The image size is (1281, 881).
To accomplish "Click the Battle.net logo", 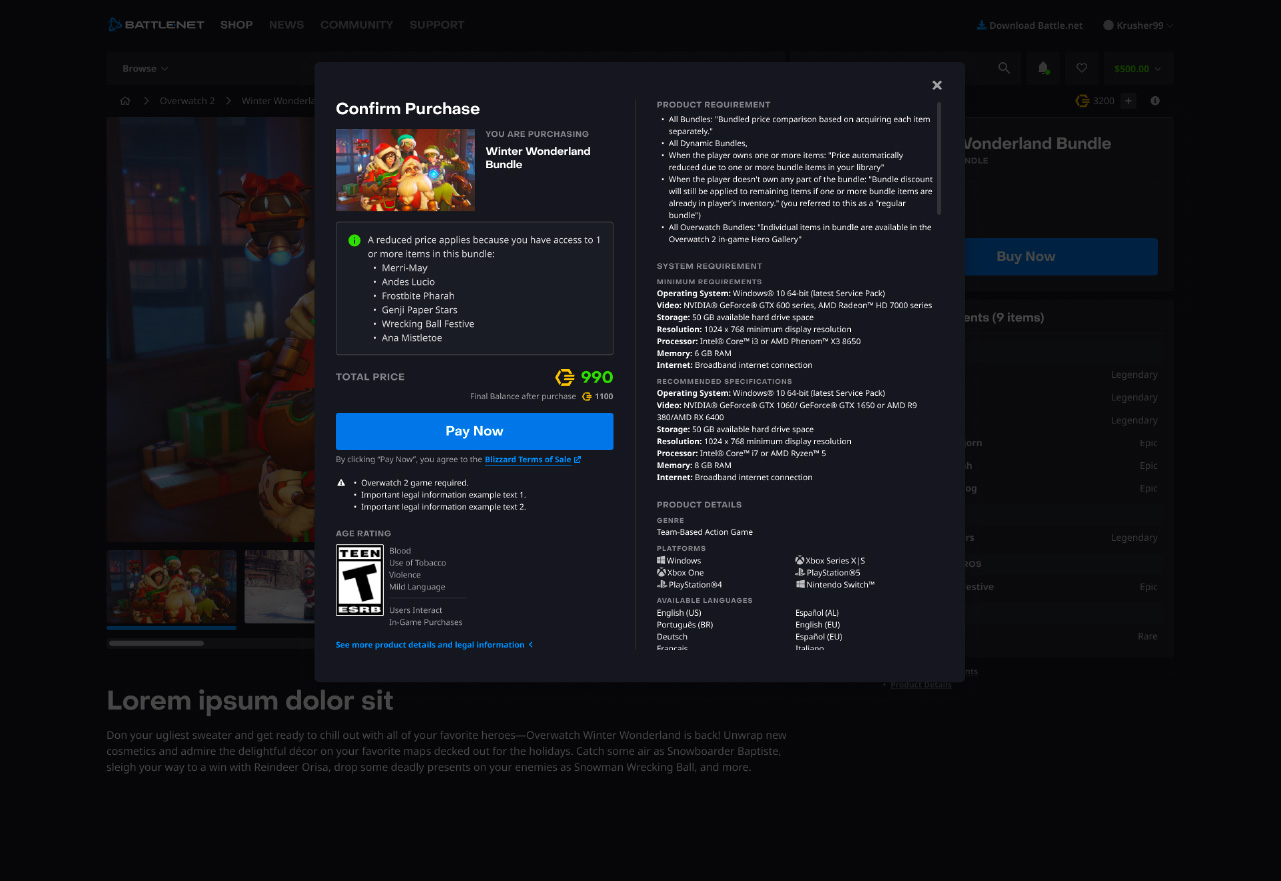I will click(x=157, y=25).
